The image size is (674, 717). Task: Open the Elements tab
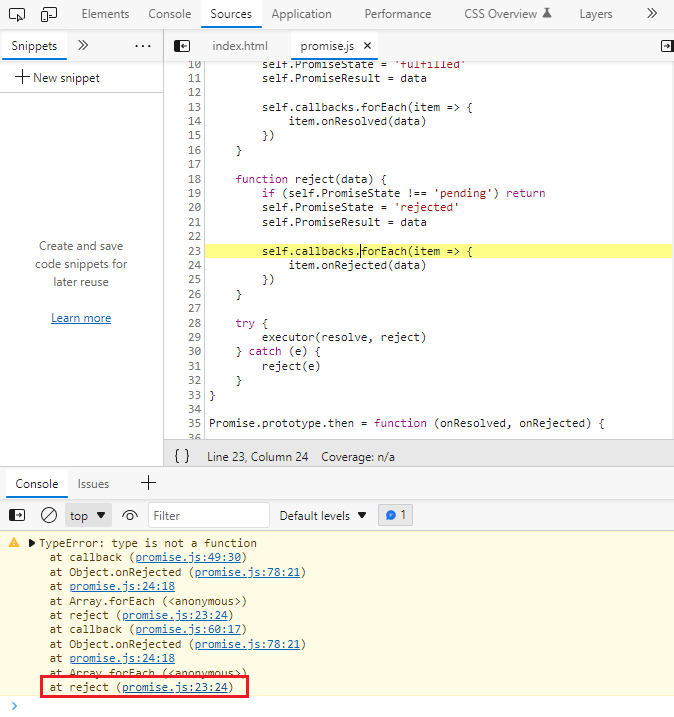[x=105, y=14]
